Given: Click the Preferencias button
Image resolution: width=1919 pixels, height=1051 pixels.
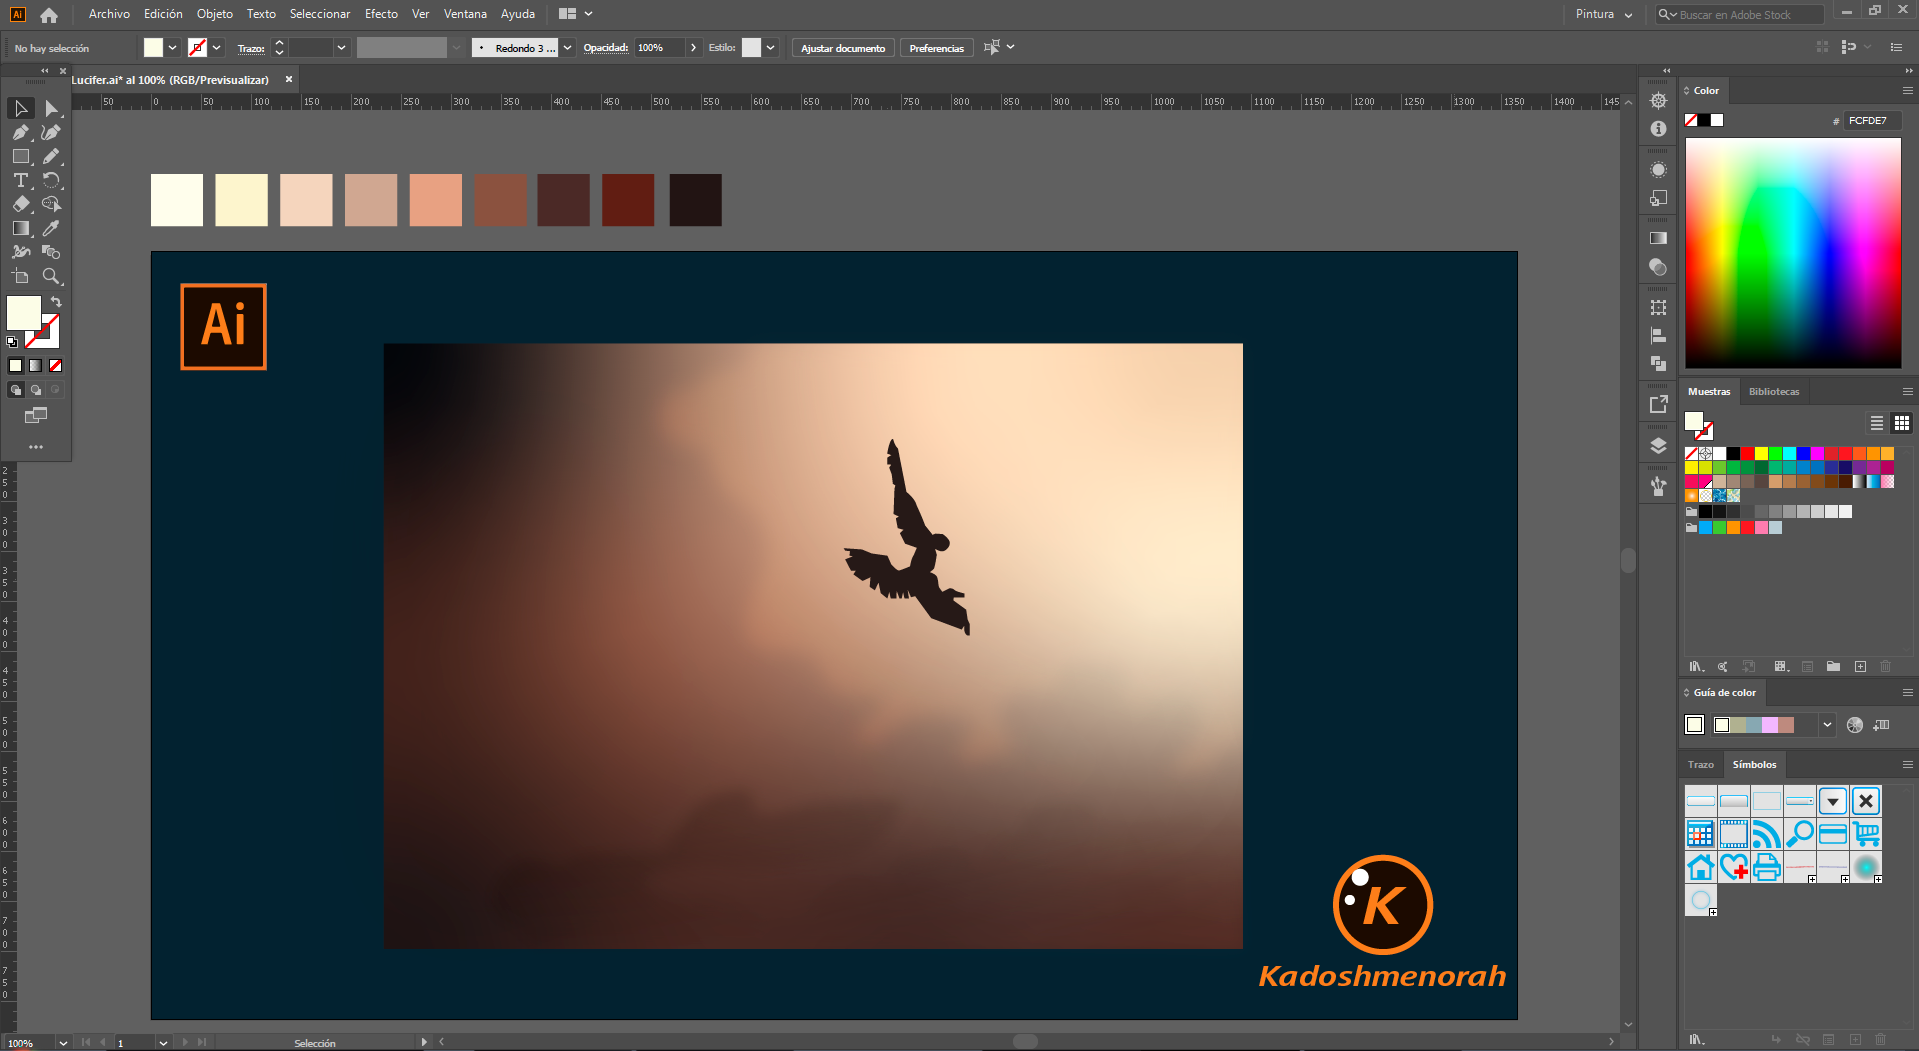Looking at the screenshot, I should click(x=936, y=48).
